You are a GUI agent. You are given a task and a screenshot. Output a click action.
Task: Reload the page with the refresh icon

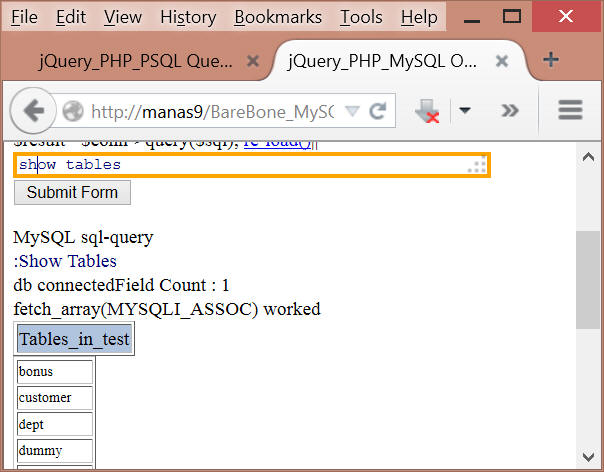pyautogui.click(x=378, y=111)
